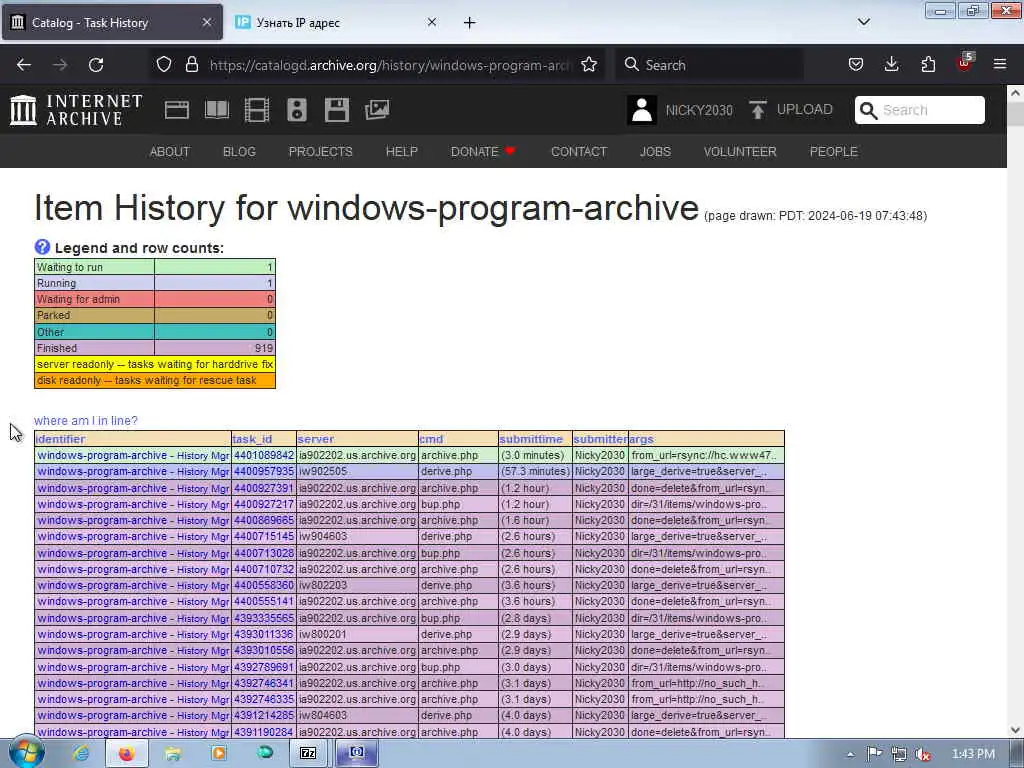Open the CONTACT menu item
1024x768 pixels.
click(x=579, y=152)
